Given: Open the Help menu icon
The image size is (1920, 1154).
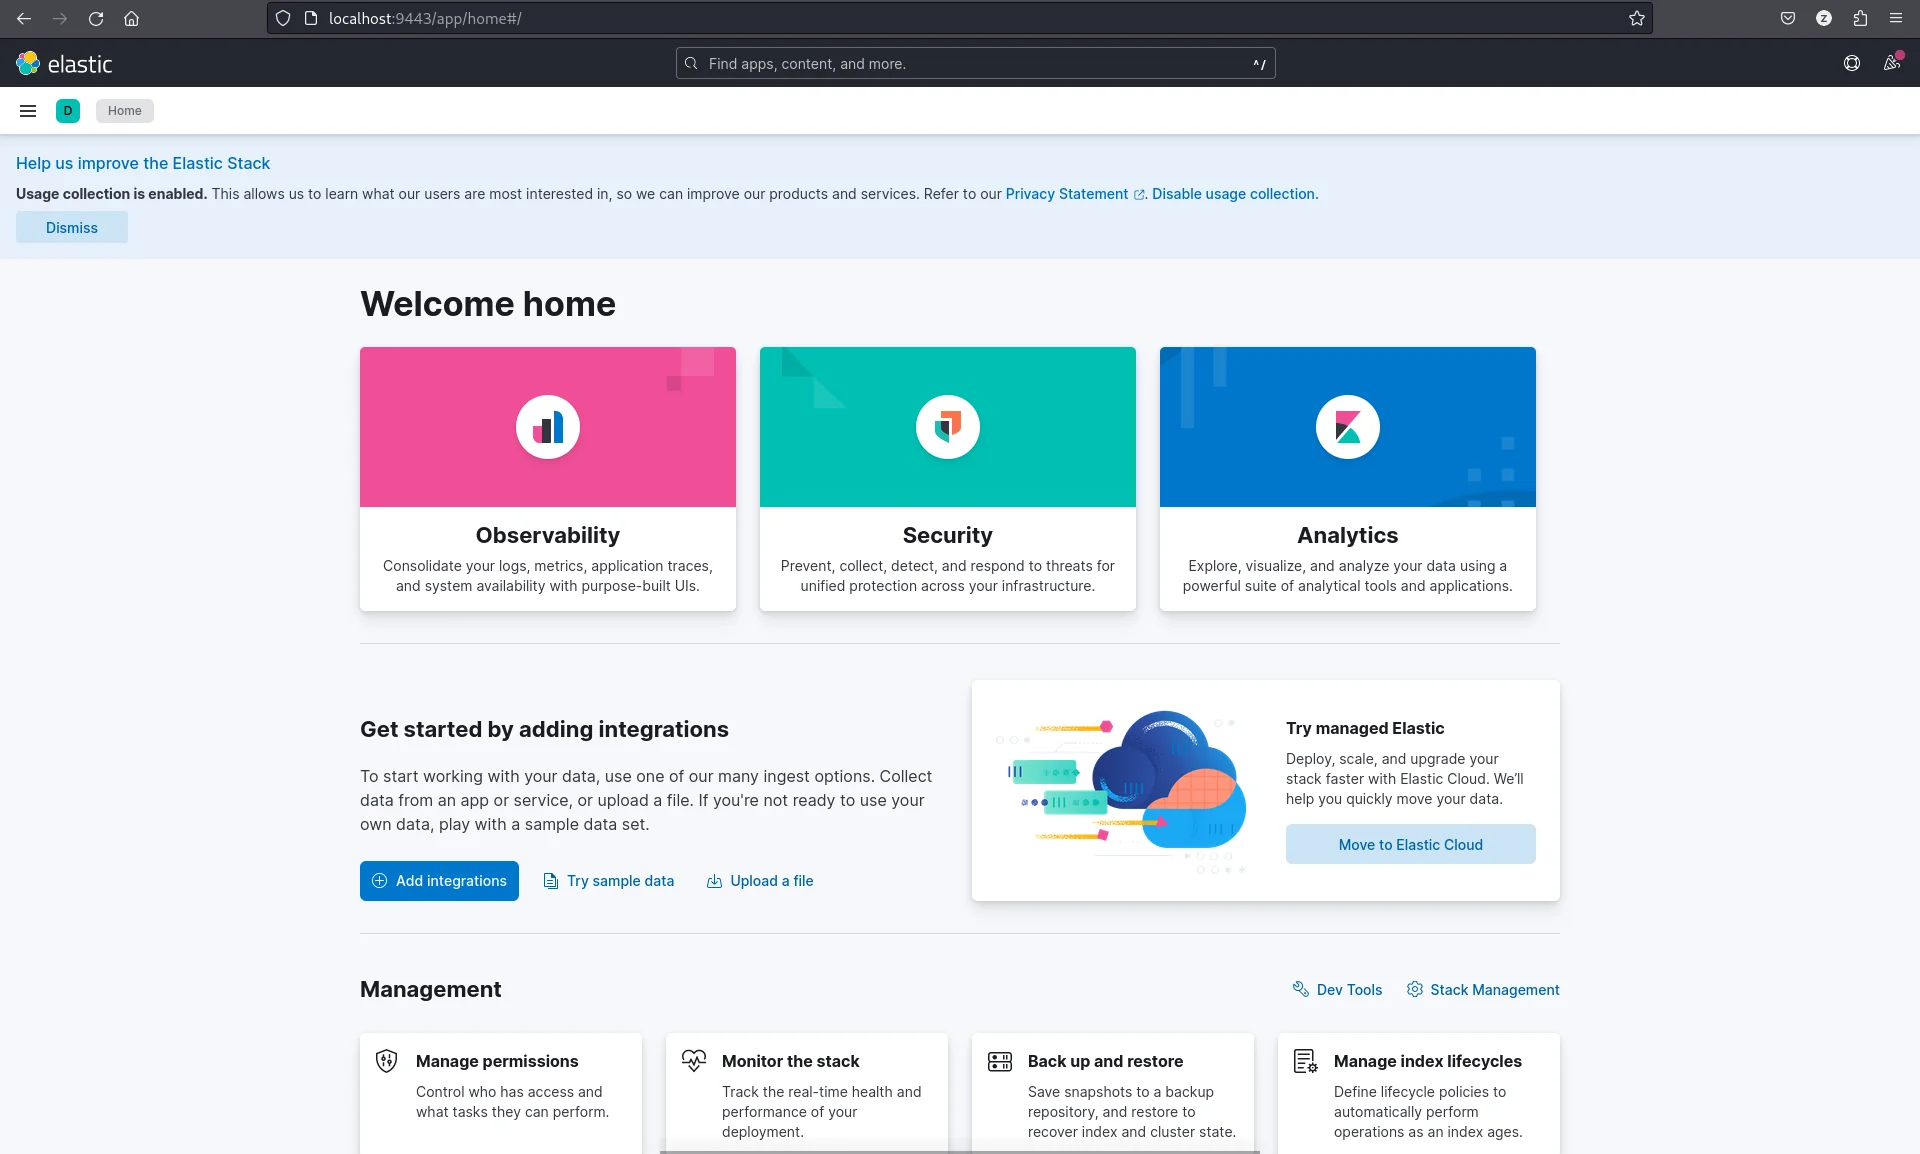Looking at the screenshot, I should (x=1852, y=63).
